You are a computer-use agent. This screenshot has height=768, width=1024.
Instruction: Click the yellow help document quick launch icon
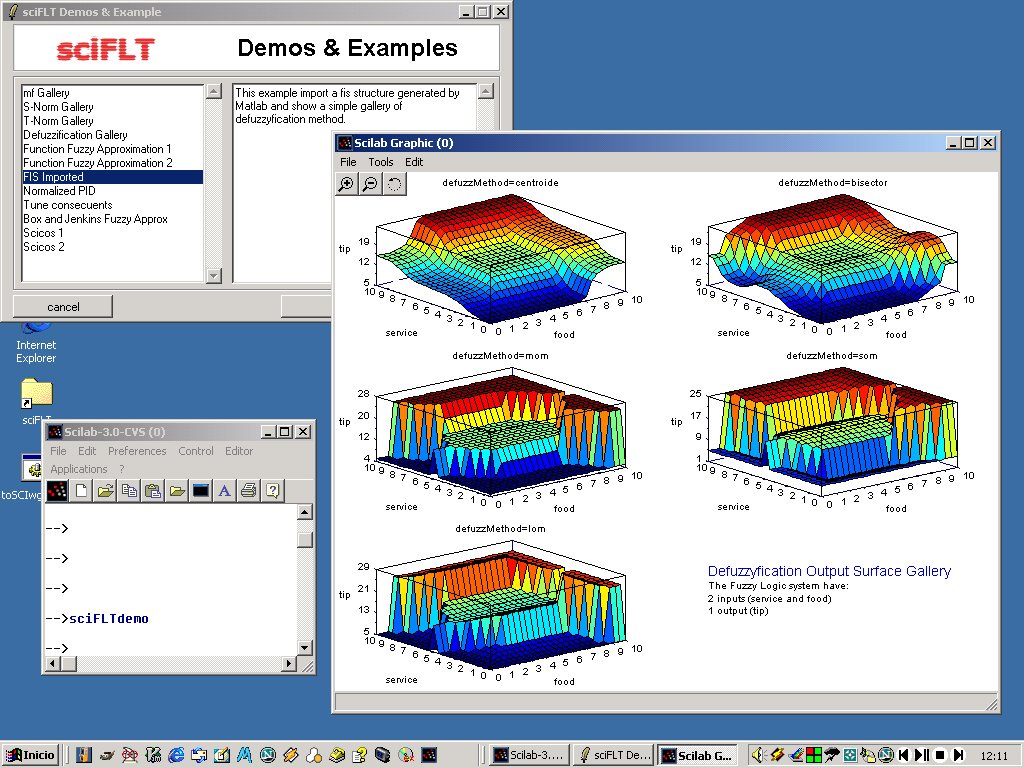coord(359,755)
